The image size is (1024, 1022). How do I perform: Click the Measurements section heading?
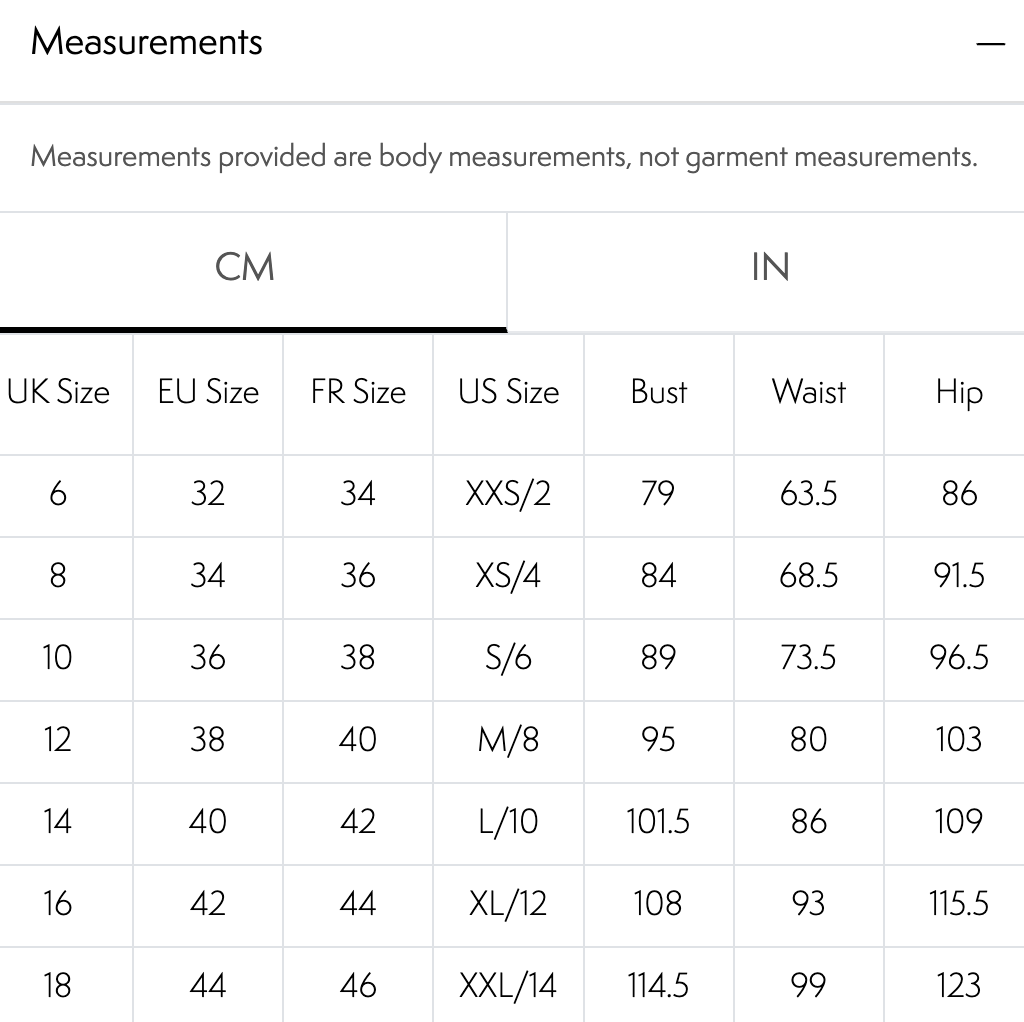click(147, 42)
